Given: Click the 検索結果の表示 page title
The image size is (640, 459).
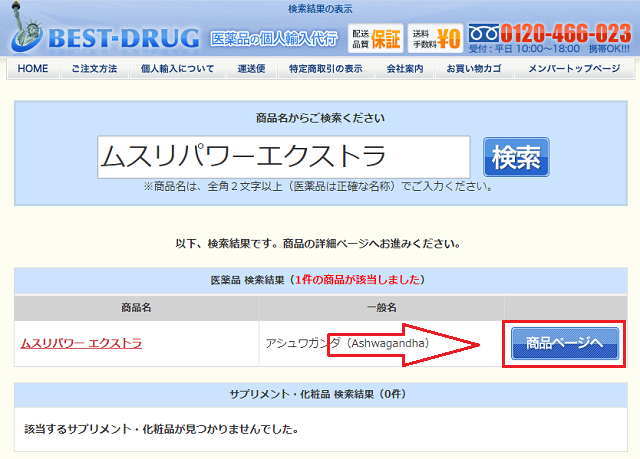Looking at the screenshot, I should tap(320, 9).
